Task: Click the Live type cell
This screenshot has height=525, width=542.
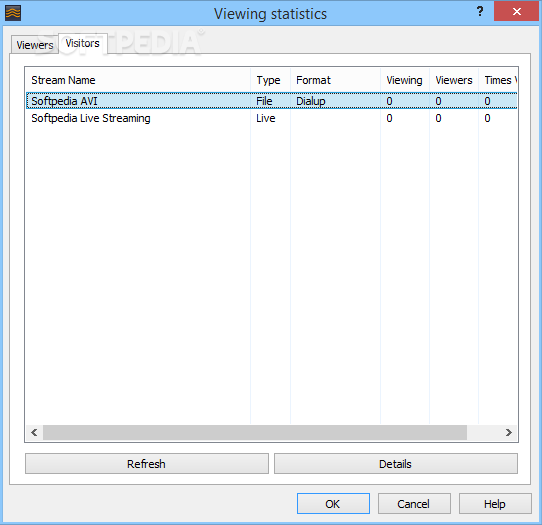Action: tap(266, 118)
